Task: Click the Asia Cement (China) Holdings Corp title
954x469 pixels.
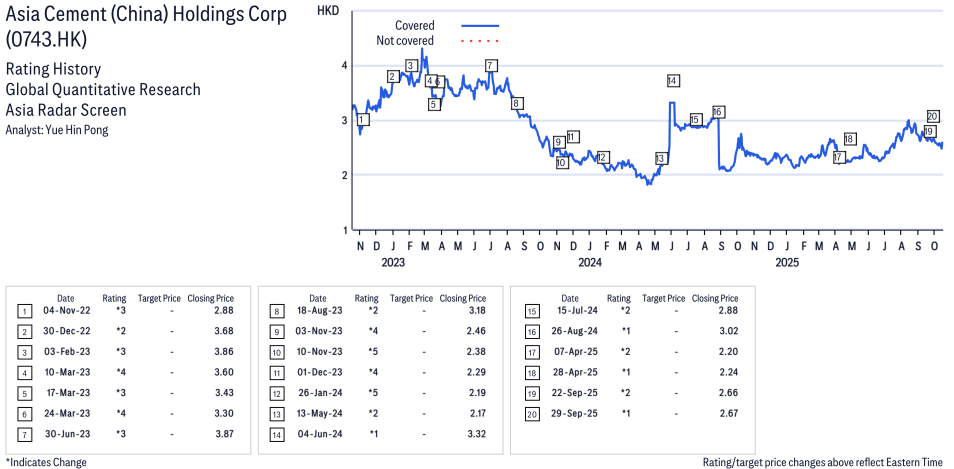Action: coord(146,14)
